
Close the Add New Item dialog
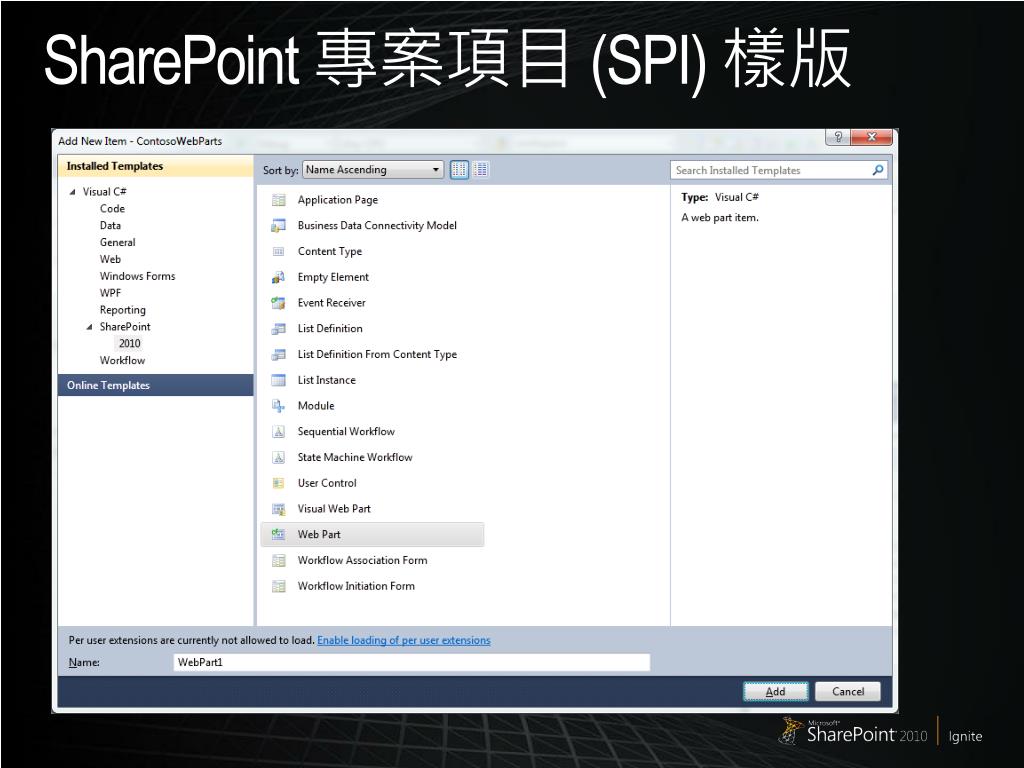tap(871, 137)
